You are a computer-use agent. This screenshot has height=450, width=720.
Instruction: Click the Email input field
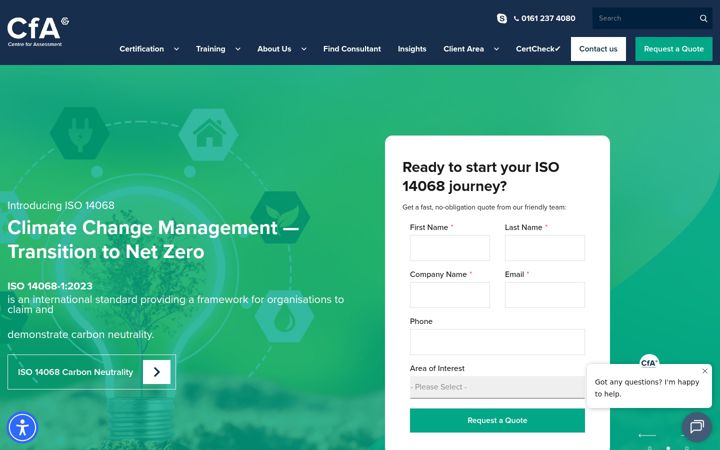click(x=545, y=295)
